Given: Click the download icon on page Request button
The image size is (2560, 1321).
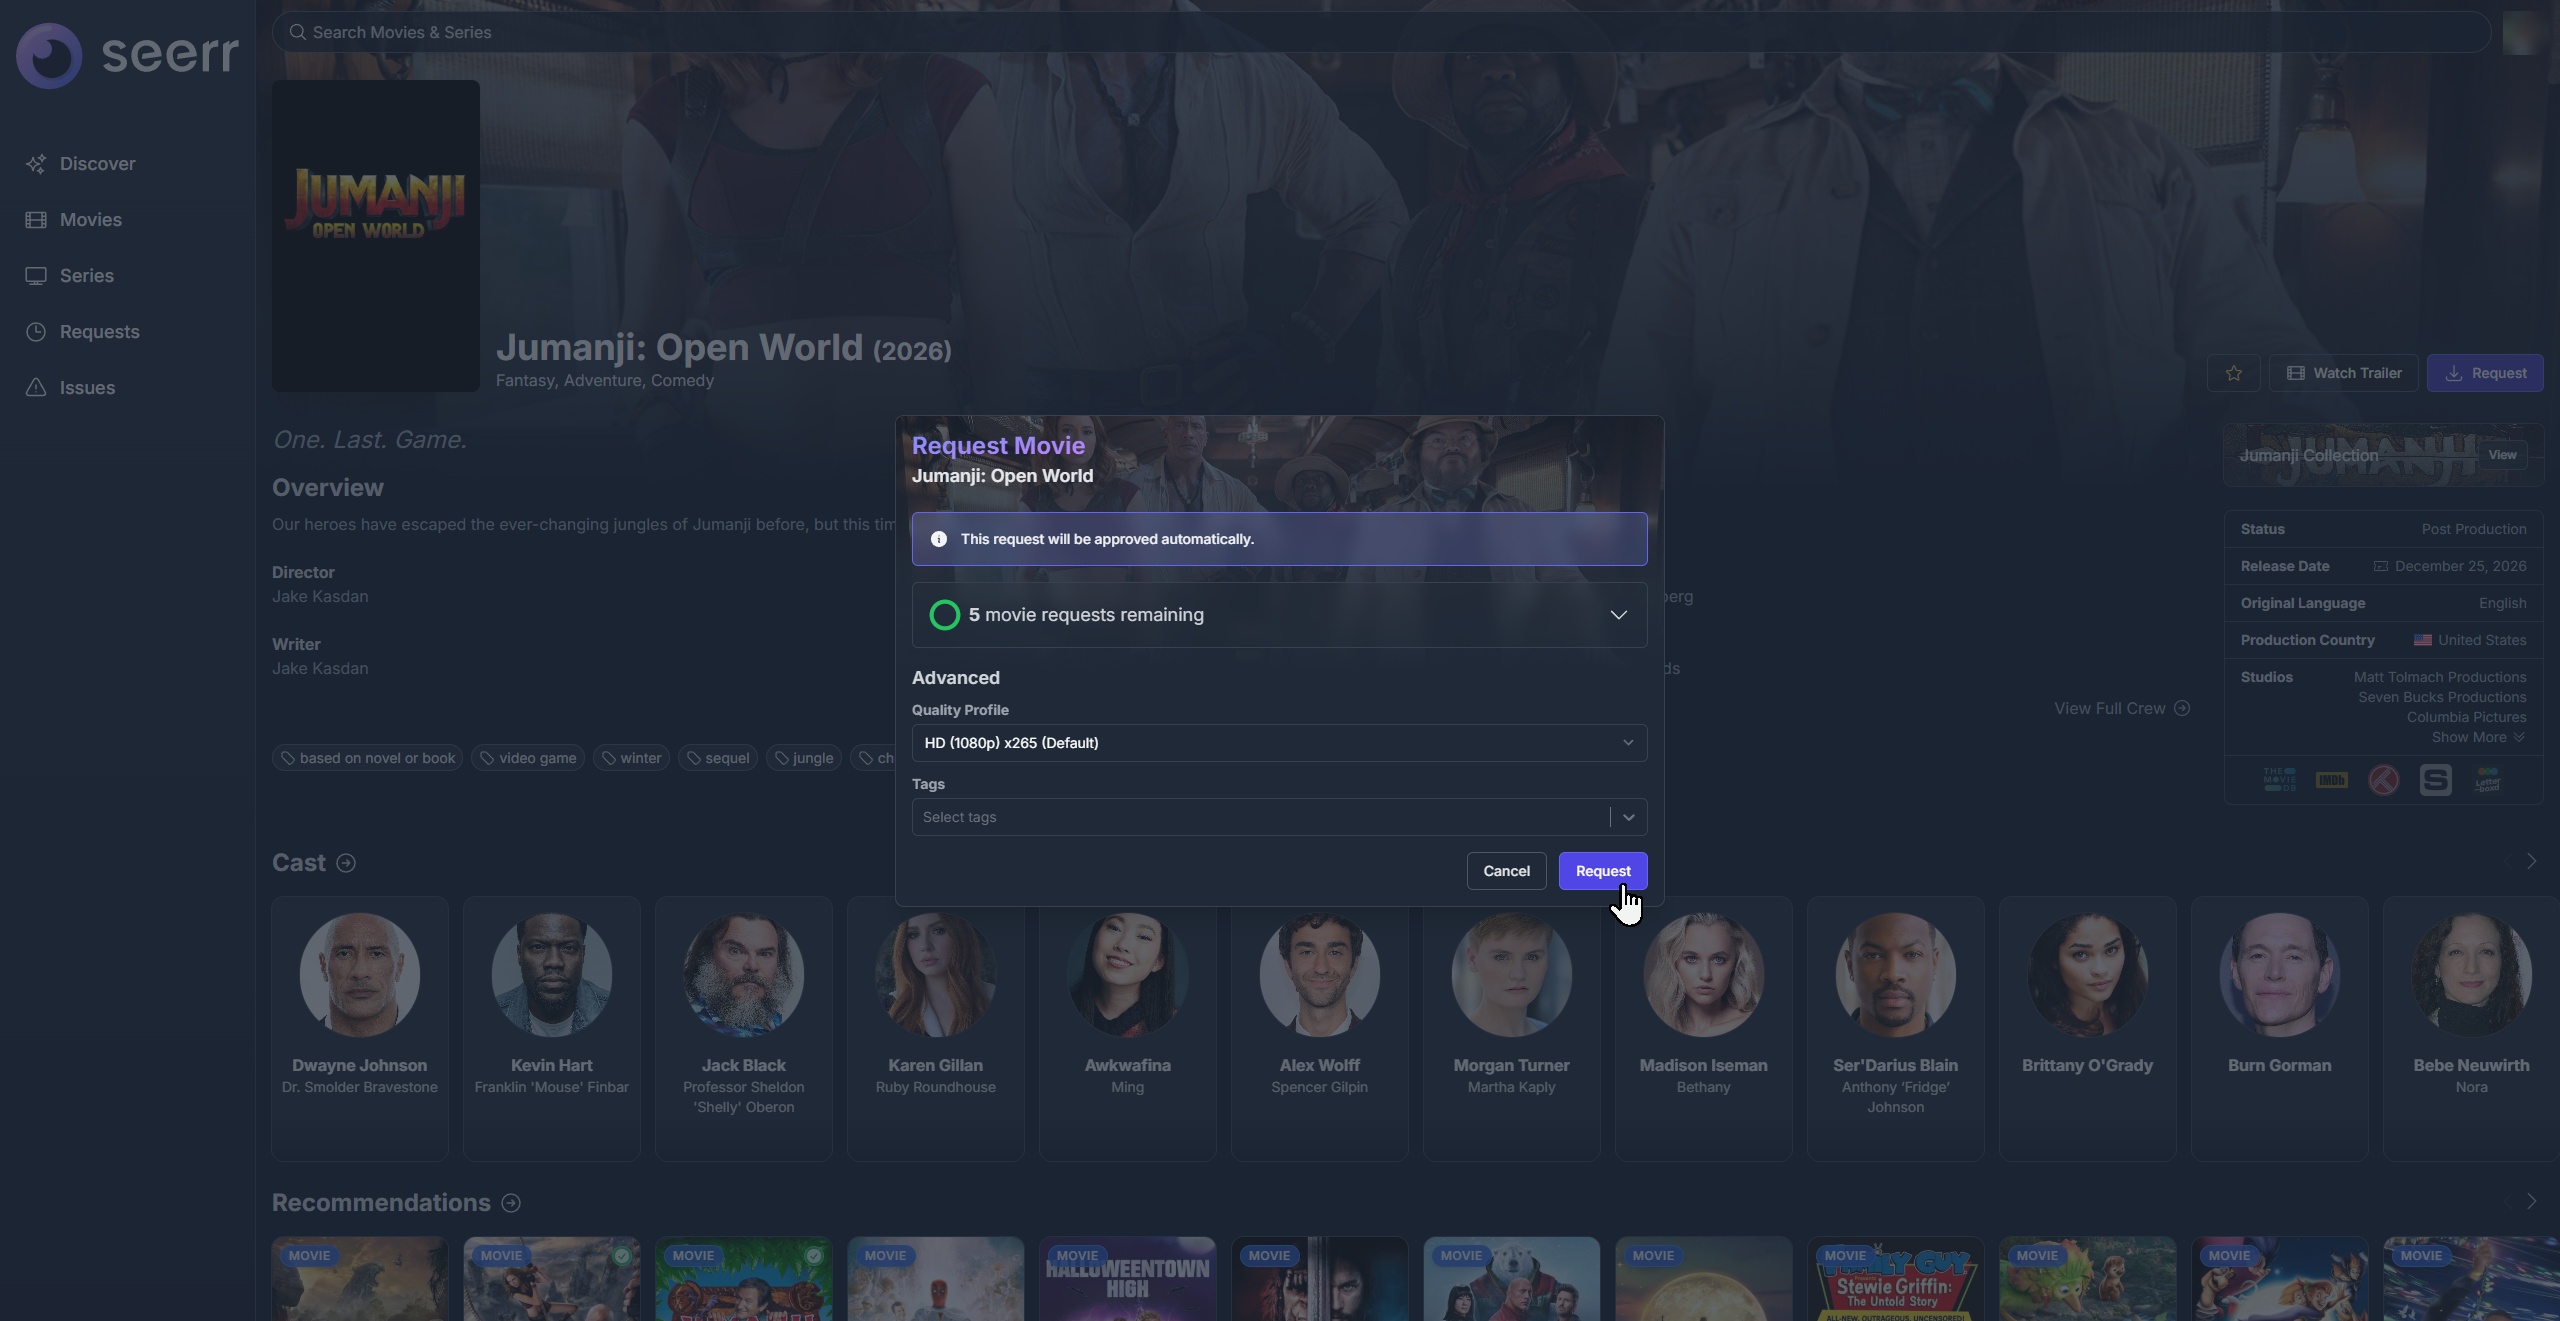Looking at the screenshot, I should click(2454, 373).
